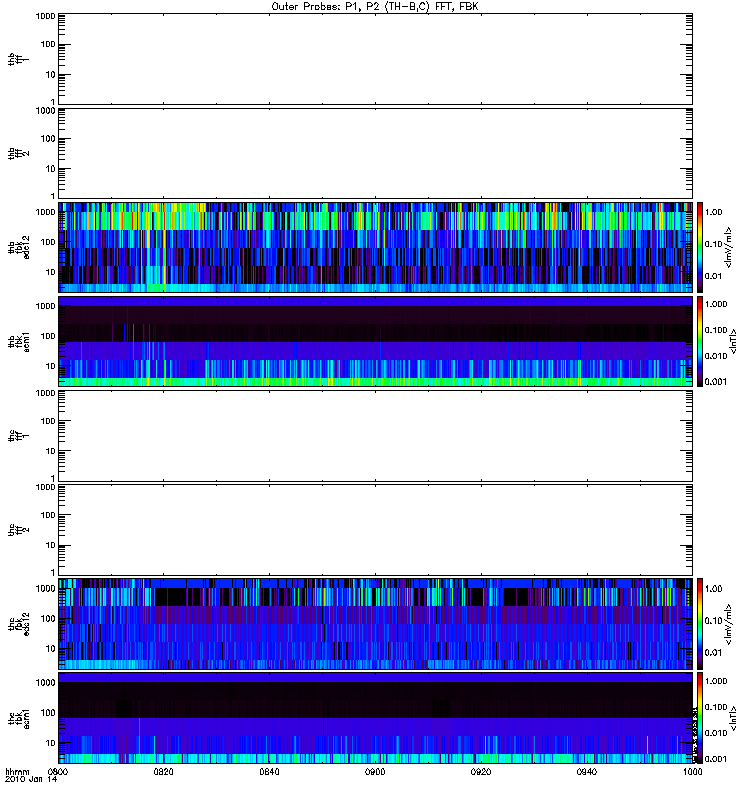750x800 pixels.
Task: Select the thb fbk scm1 color bar
Action: 700,341
